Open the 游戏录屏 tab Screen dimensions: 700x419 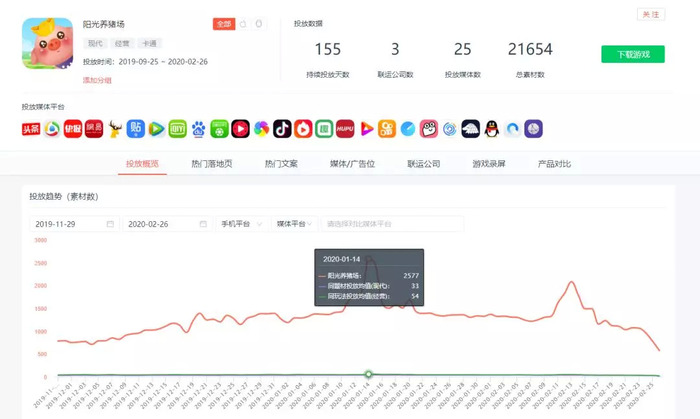tap(489, 164)
